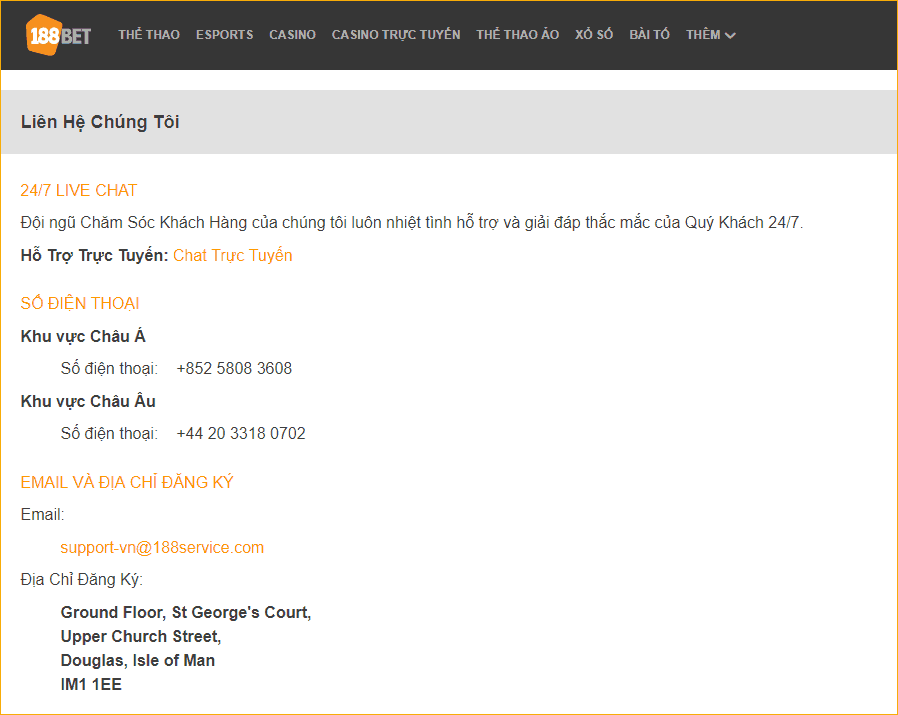
Task: Click the Khu vực Châu Âu label
Action: coord(88,400)
